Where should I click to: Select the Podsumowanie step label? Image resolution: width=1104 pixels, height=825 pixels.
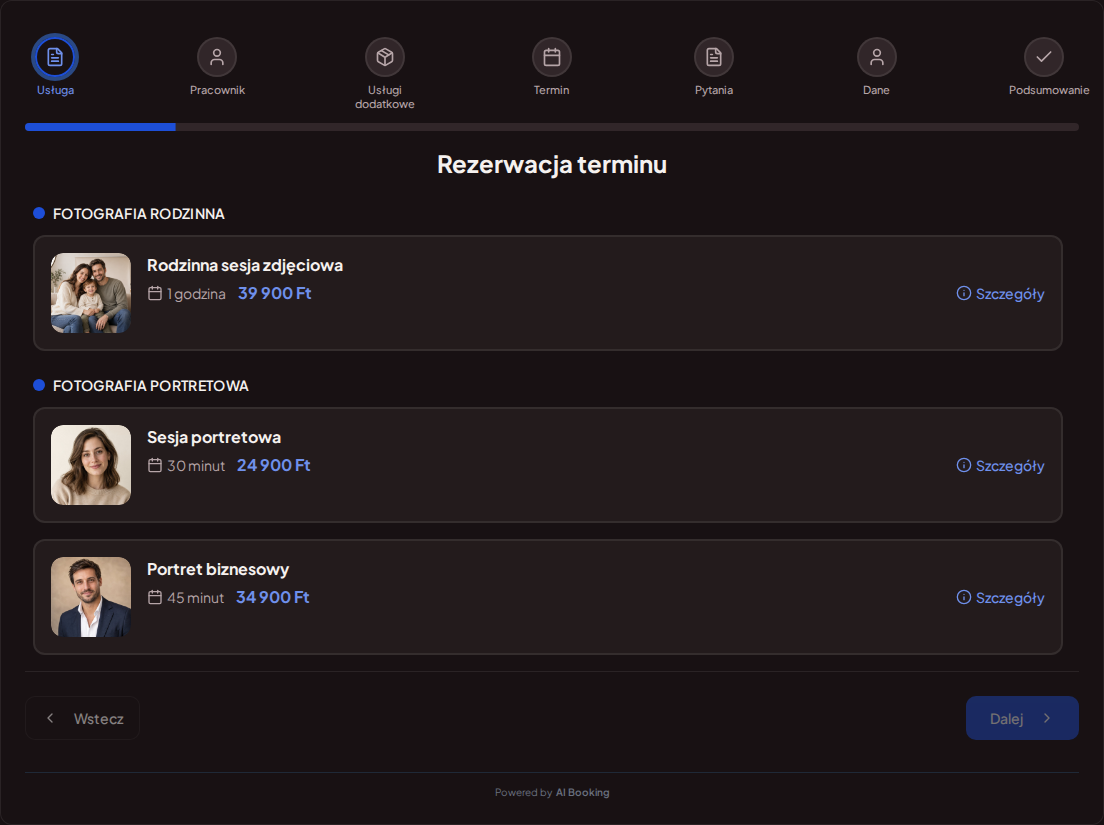pyautogui.click(x=1049, y=90)
